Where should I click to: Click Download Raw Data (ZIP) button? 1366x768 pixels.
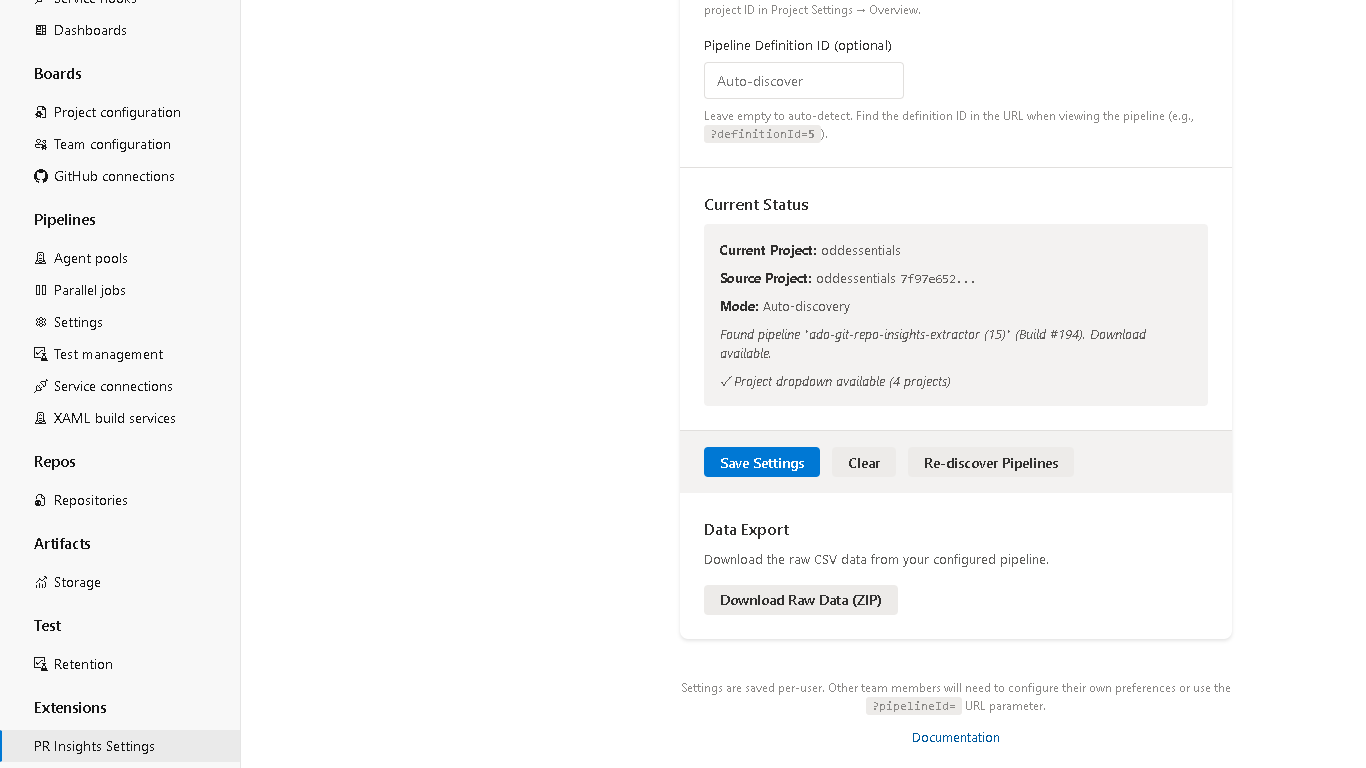801,600
